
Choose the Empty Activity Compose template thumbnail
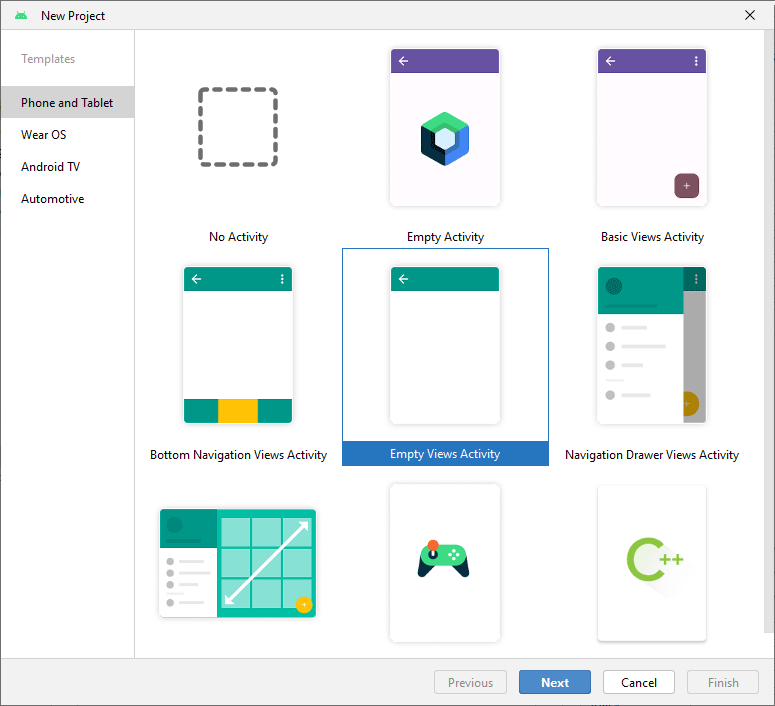click(445, 127)
